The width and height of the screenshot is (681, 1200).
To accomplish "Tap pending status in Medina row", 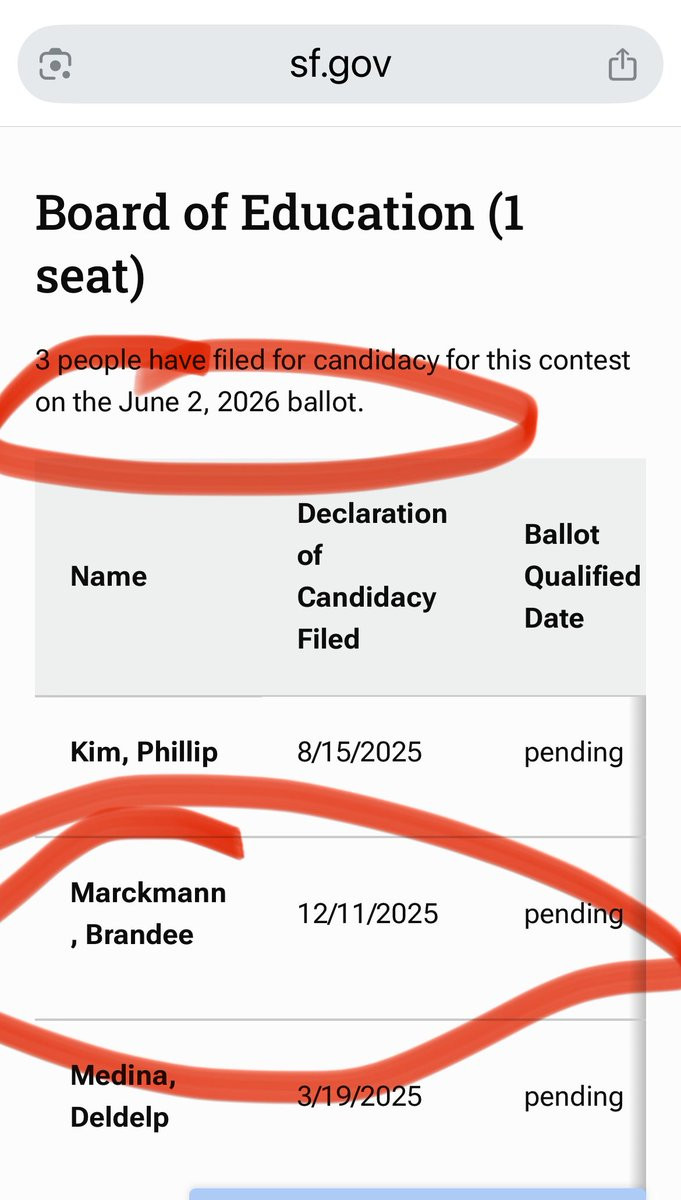I will (573, 1097).
